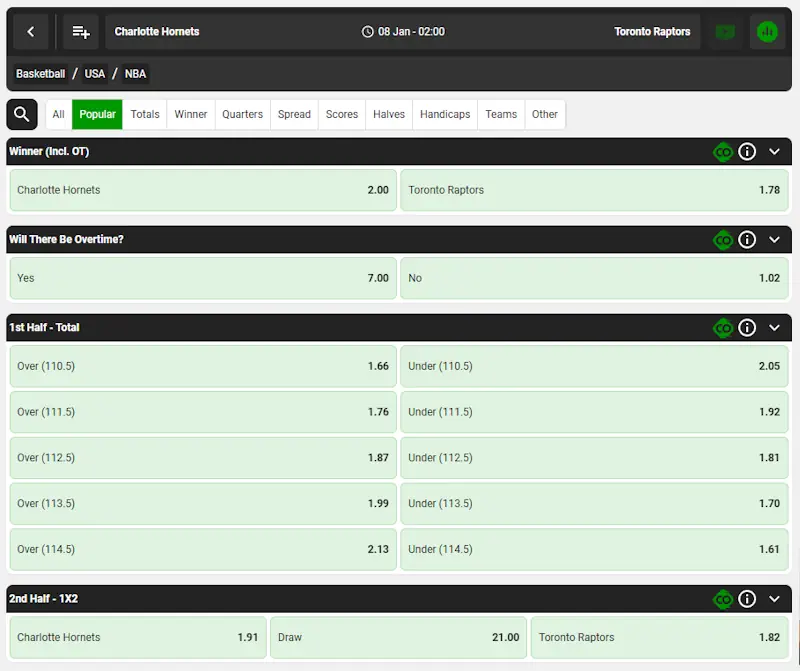Open the Basketball breadcrumb link

click(40, 73)
